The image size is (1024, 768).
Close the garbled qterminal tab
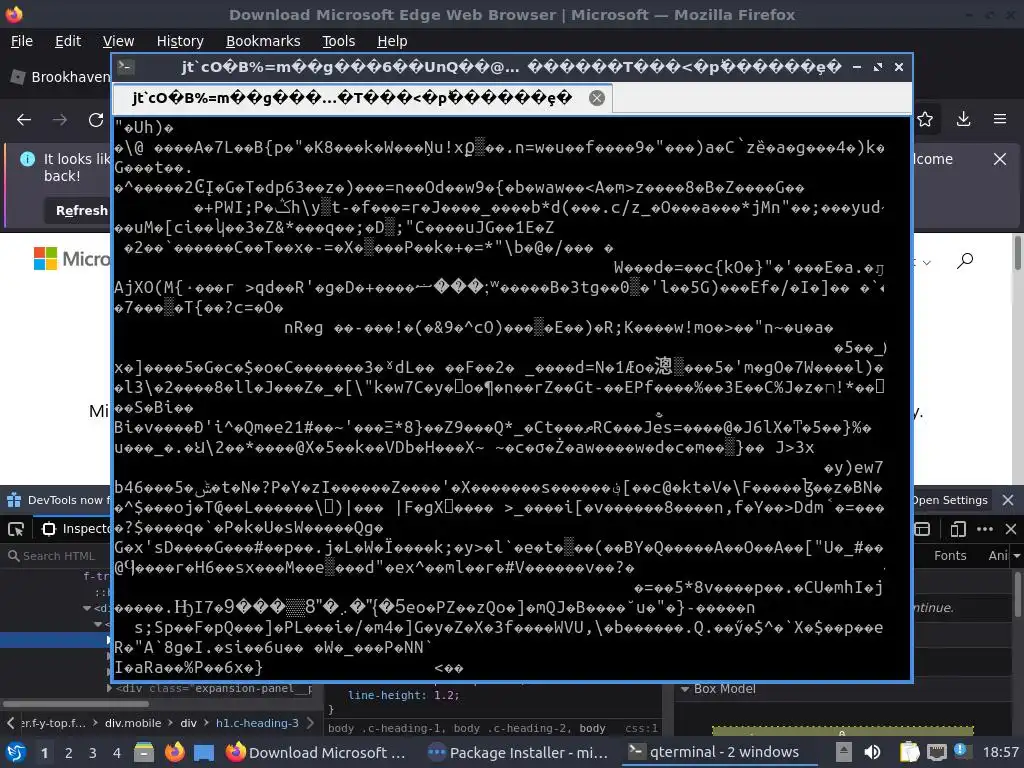click(x=597, y=98)
